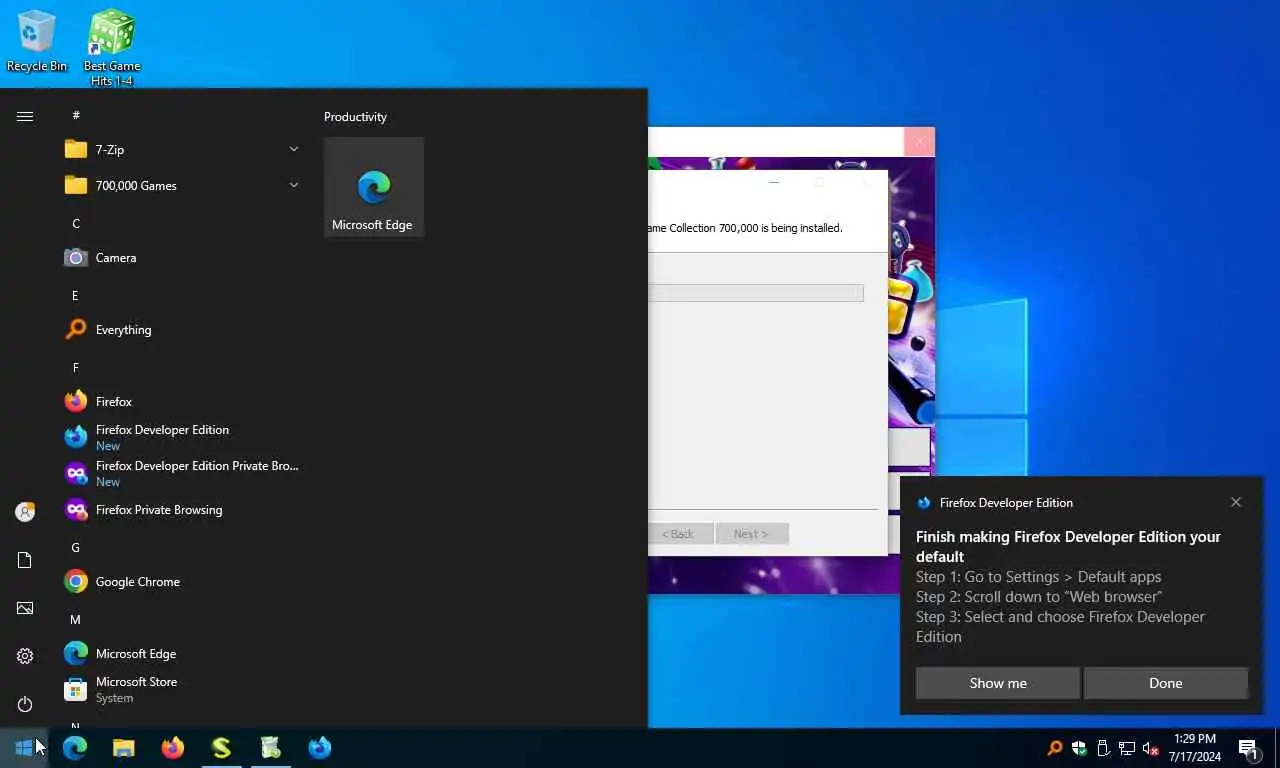The width and height of the screenshot is (1280, 768).
Task: Open Microsoft Store from the app list
Action: pos(182,690)
